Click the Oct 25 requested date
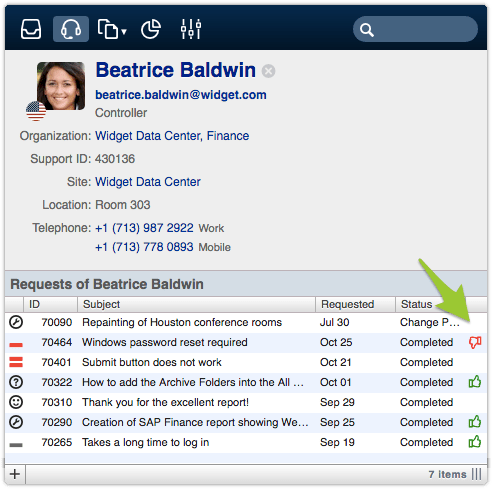Viewport: 492px width, 489px height. tap(336, 342)
